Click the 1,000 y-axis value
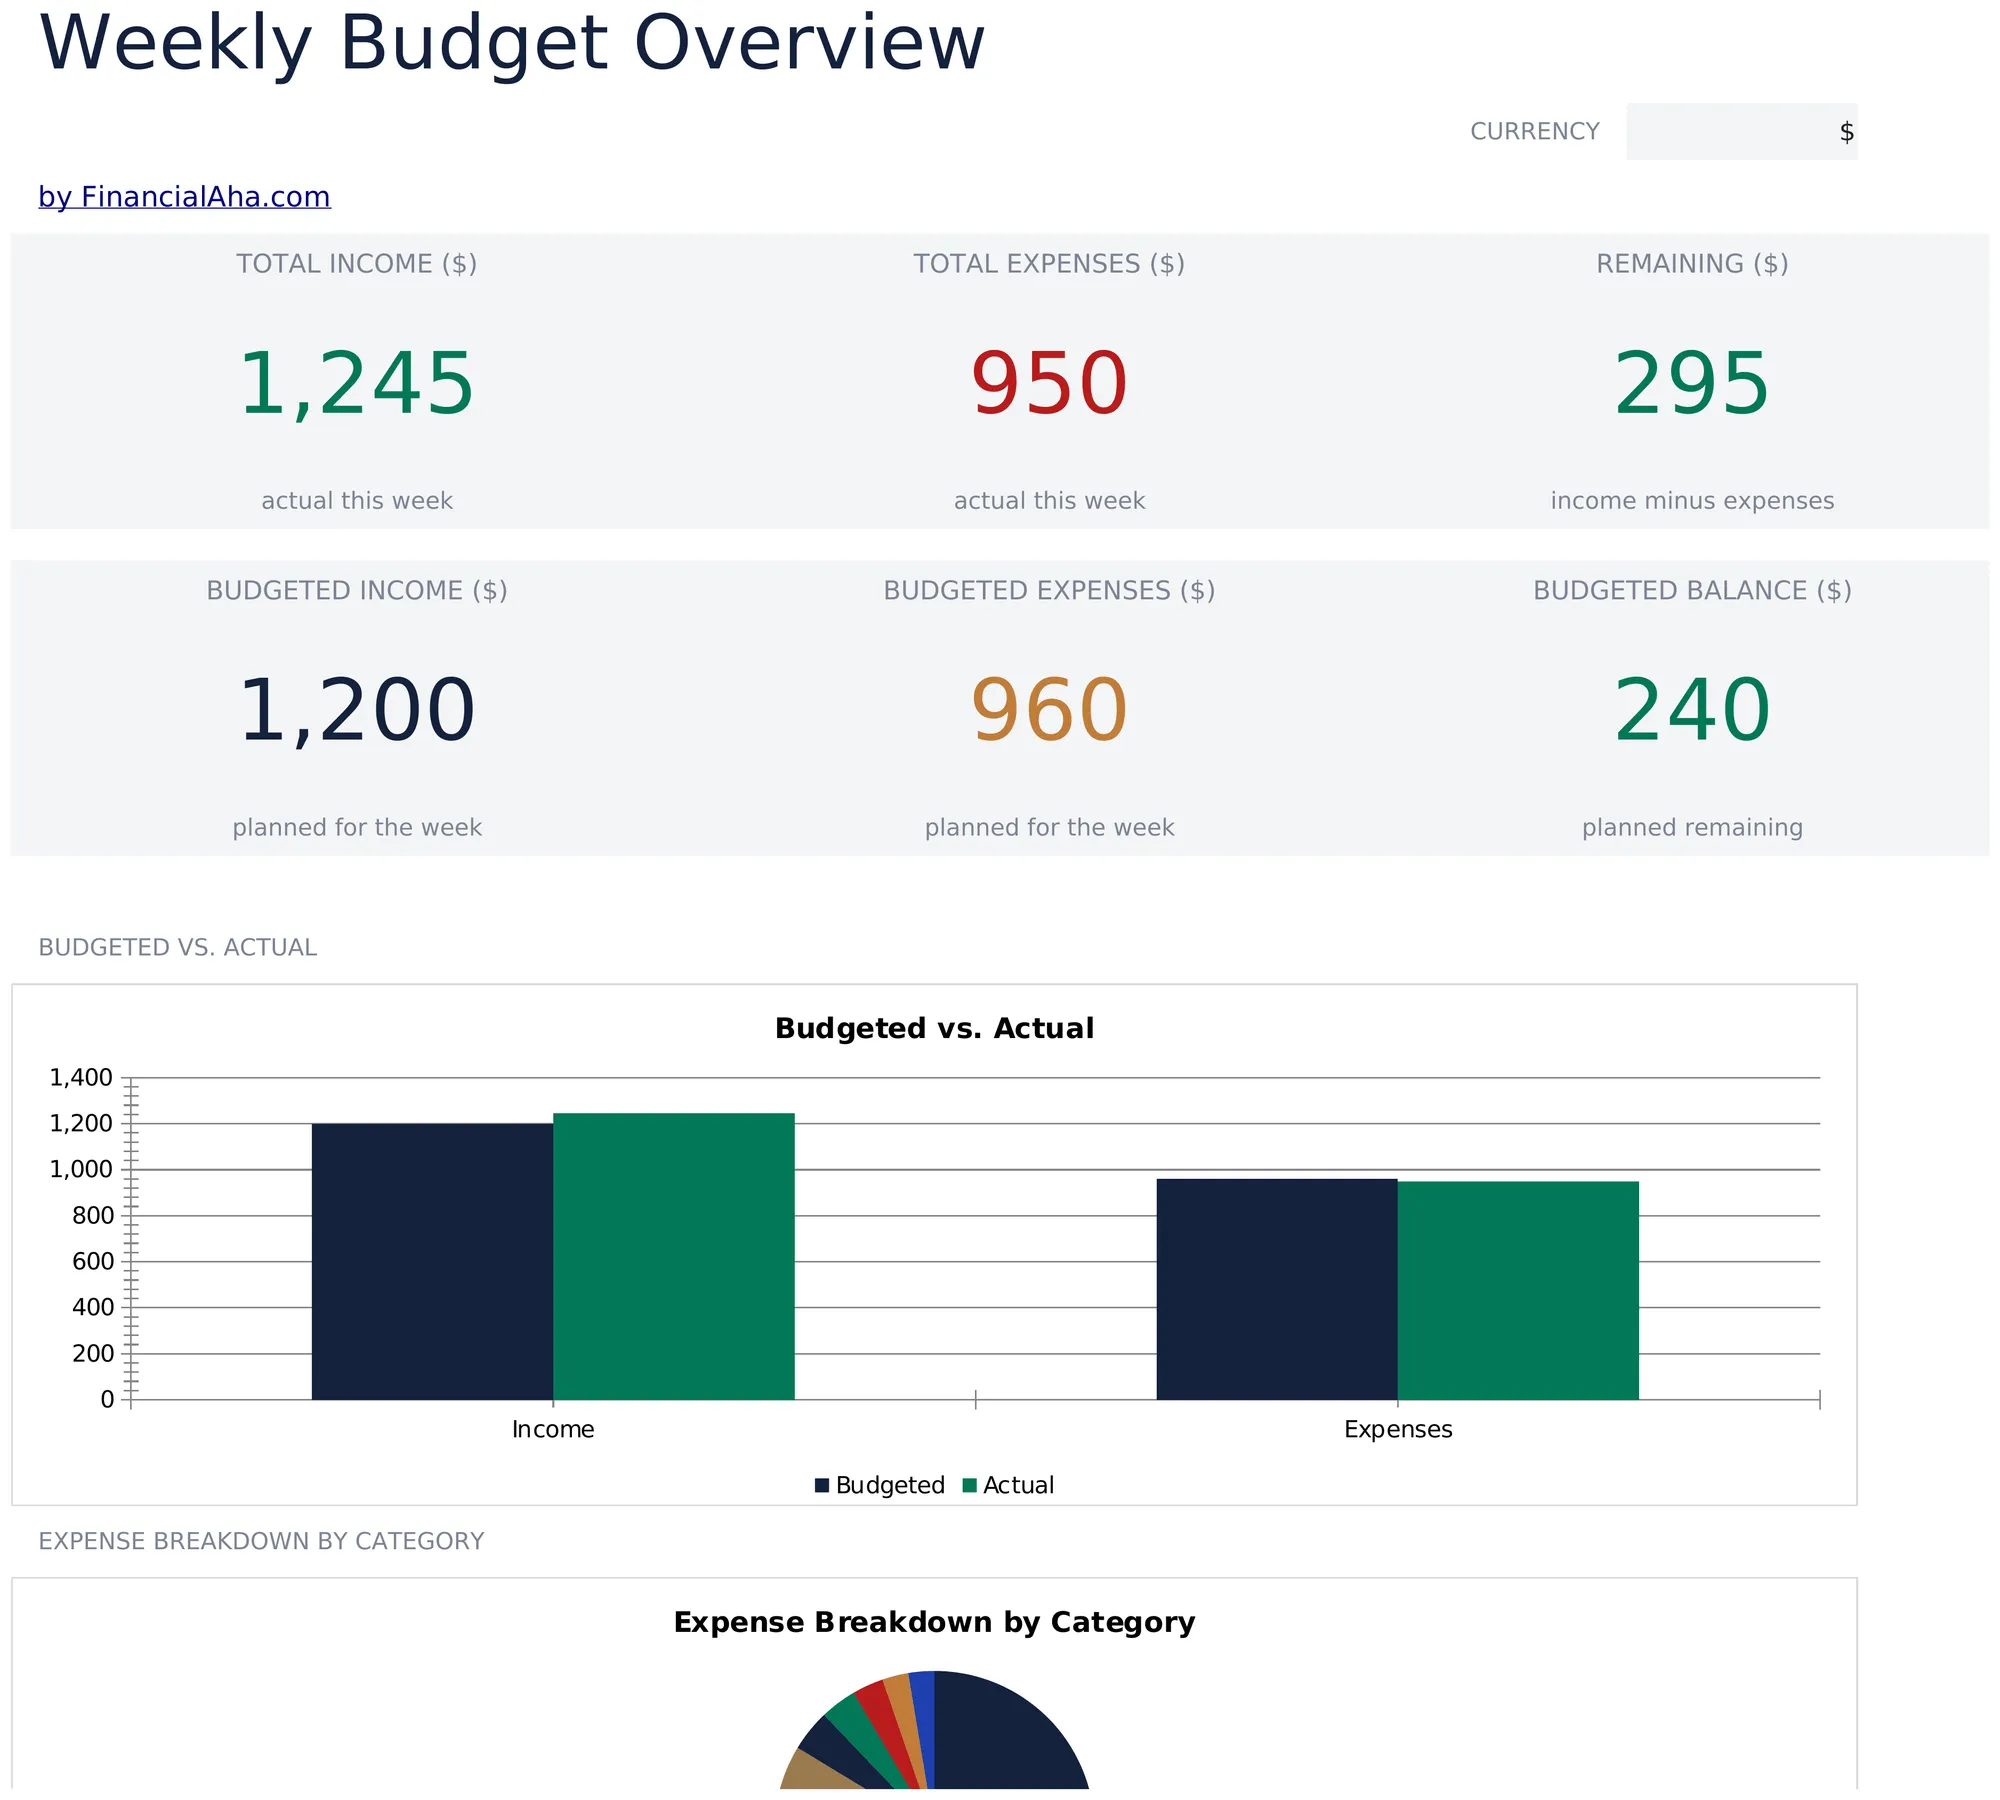This screenshot has width=2000, height=1800. (81, 1169)
